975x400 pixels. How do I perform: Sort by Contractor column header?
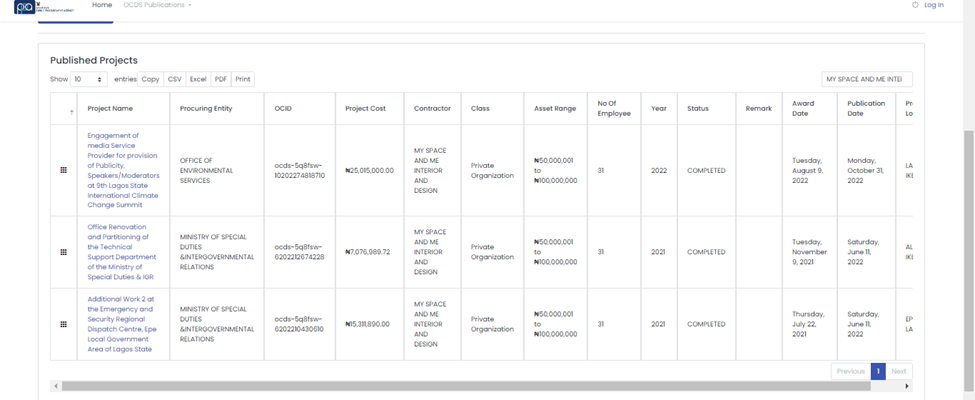[433, 108]
